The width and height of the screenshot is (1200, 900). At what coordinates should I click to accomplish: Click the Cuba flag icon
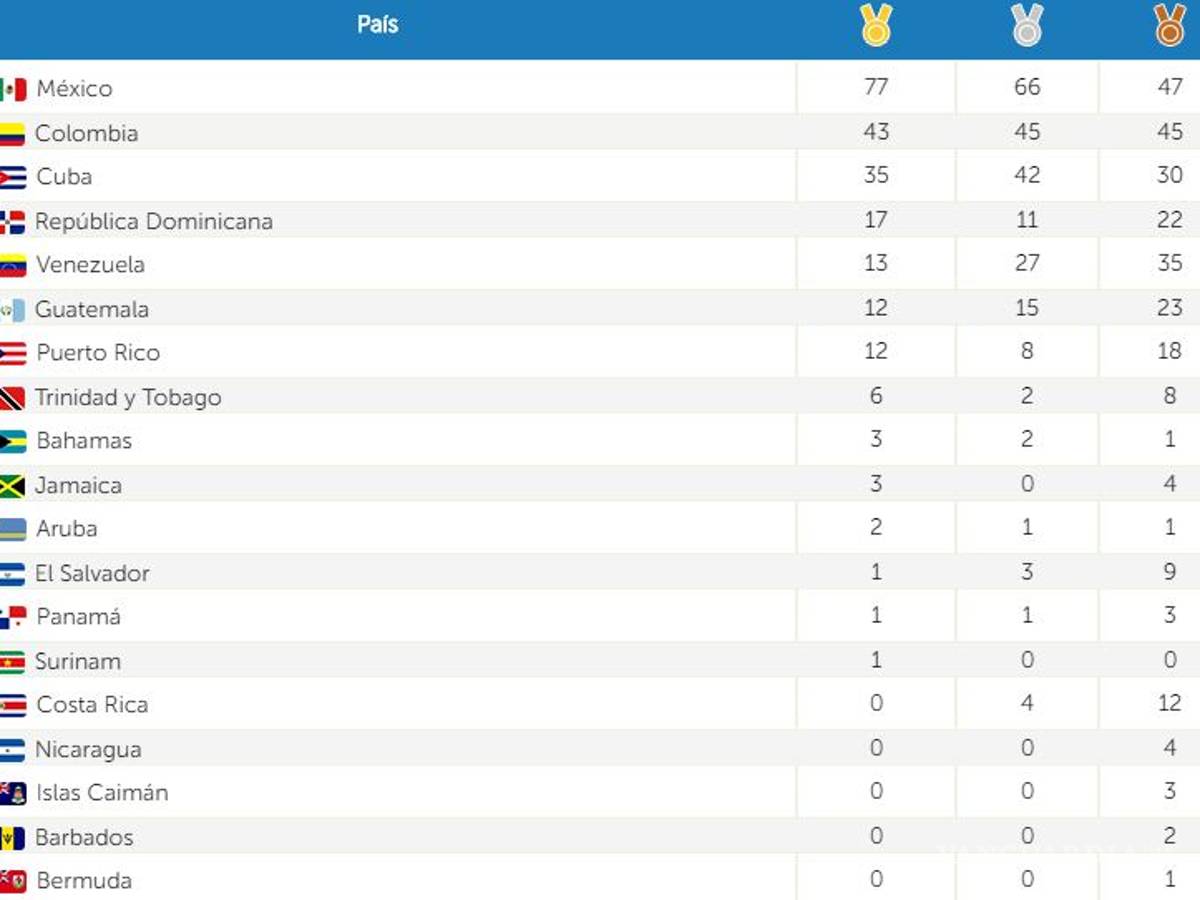tap(11, 176)
